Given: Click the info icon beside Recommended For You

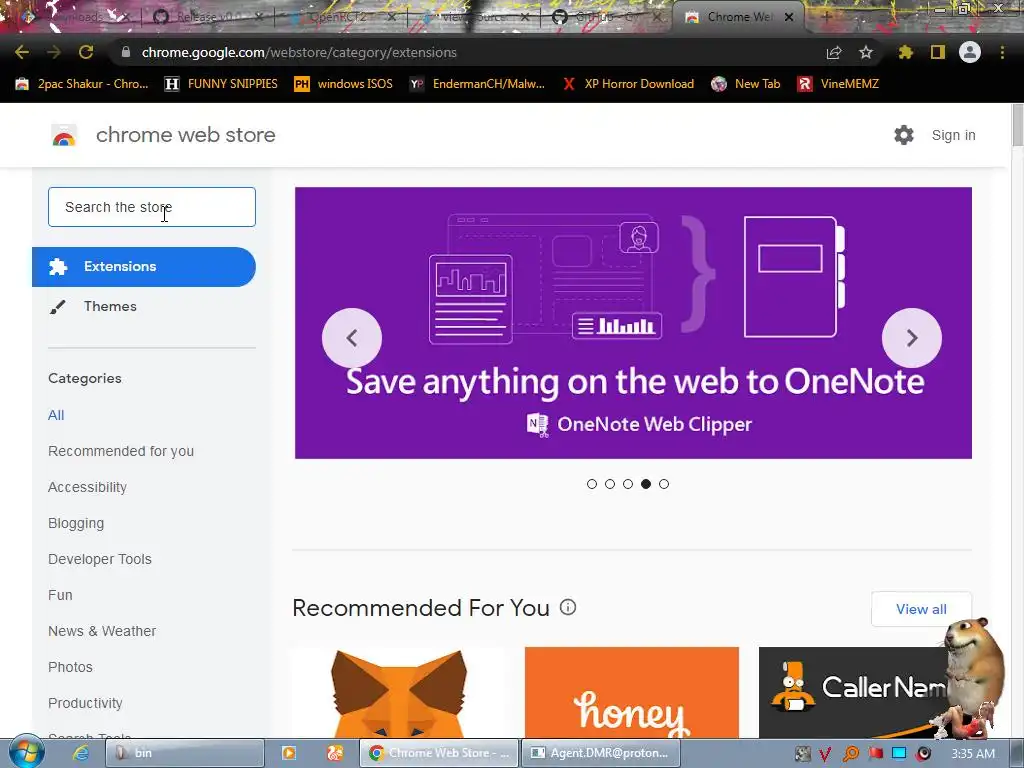Looking at the screenshot, I should (x=568, y=607).
